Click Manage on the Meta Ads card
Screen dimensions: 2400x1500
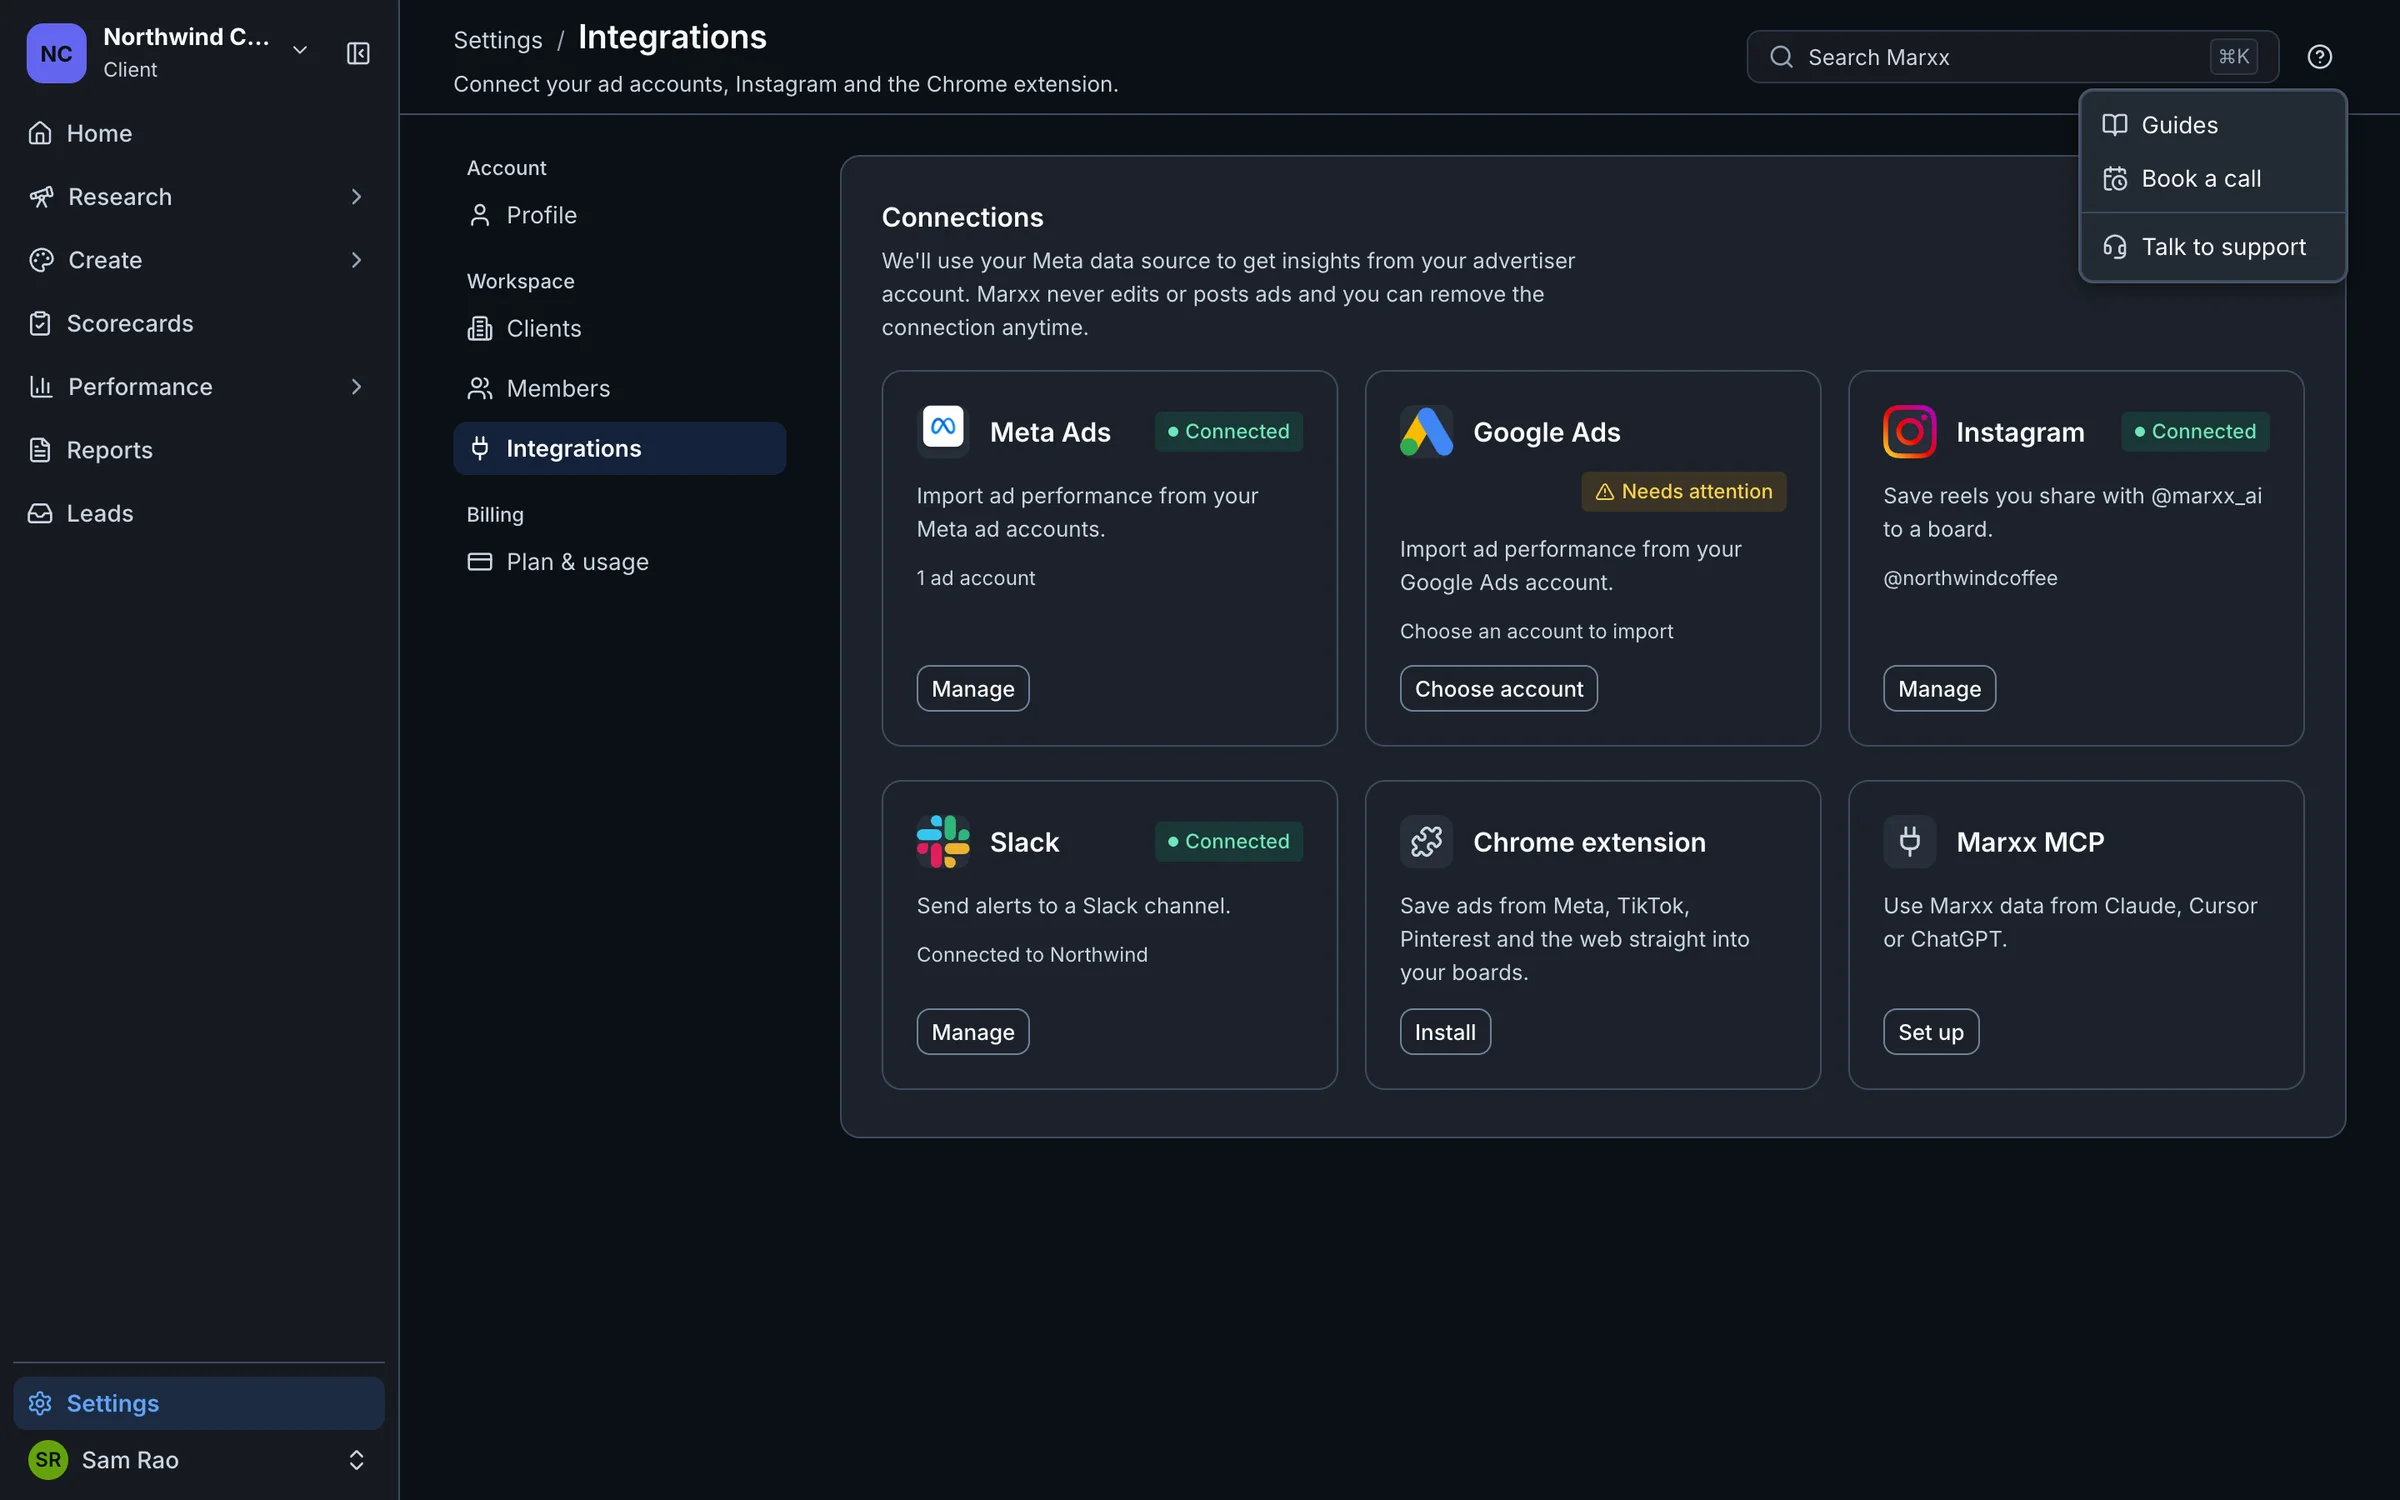pos(972,688)
